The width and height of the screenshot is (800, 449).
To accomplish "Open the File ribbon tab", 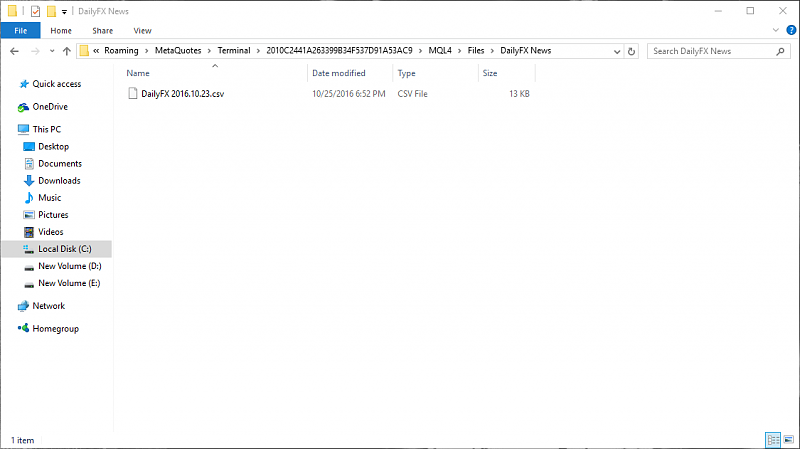I will [x=20, y=31].
